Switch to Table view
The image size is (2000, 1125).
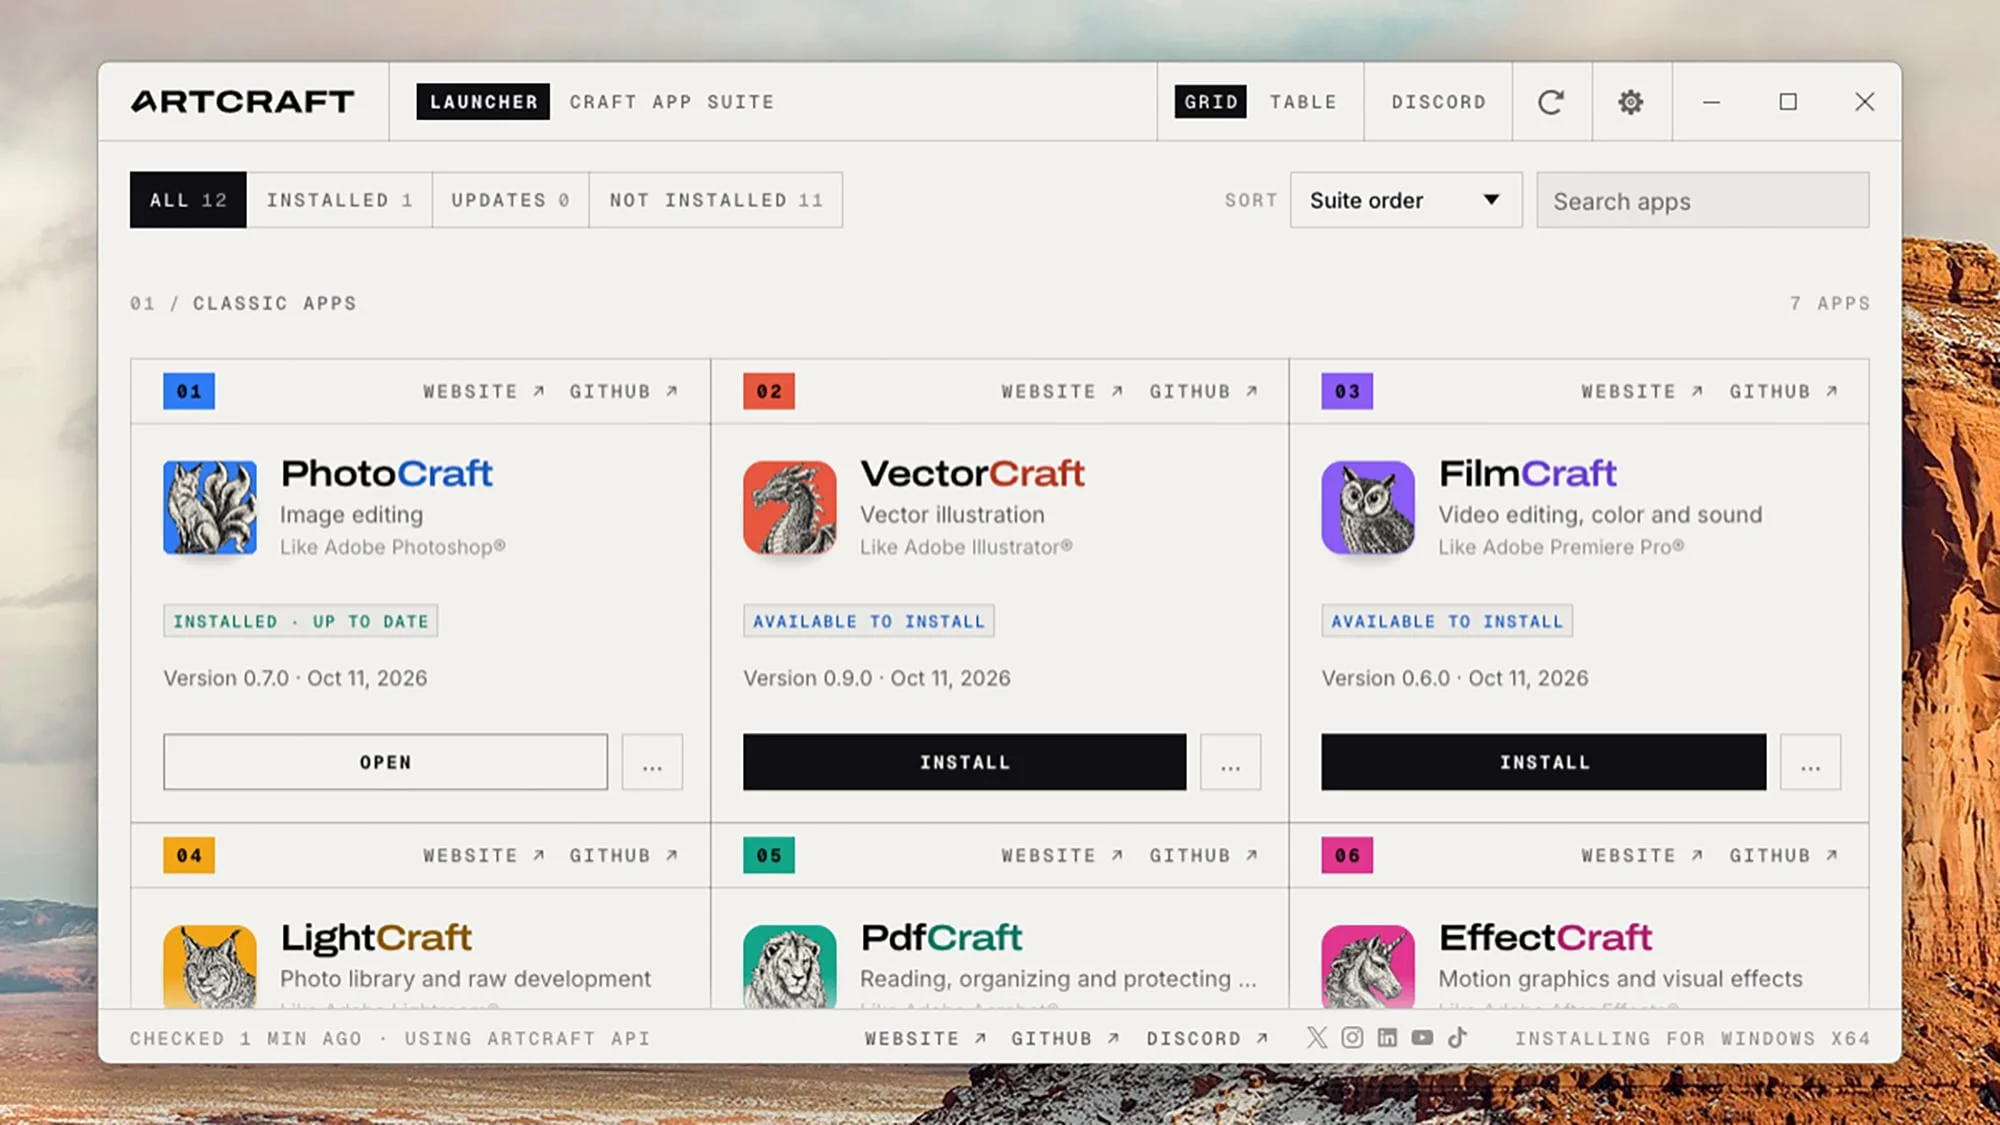click(x=1303, y=102)
